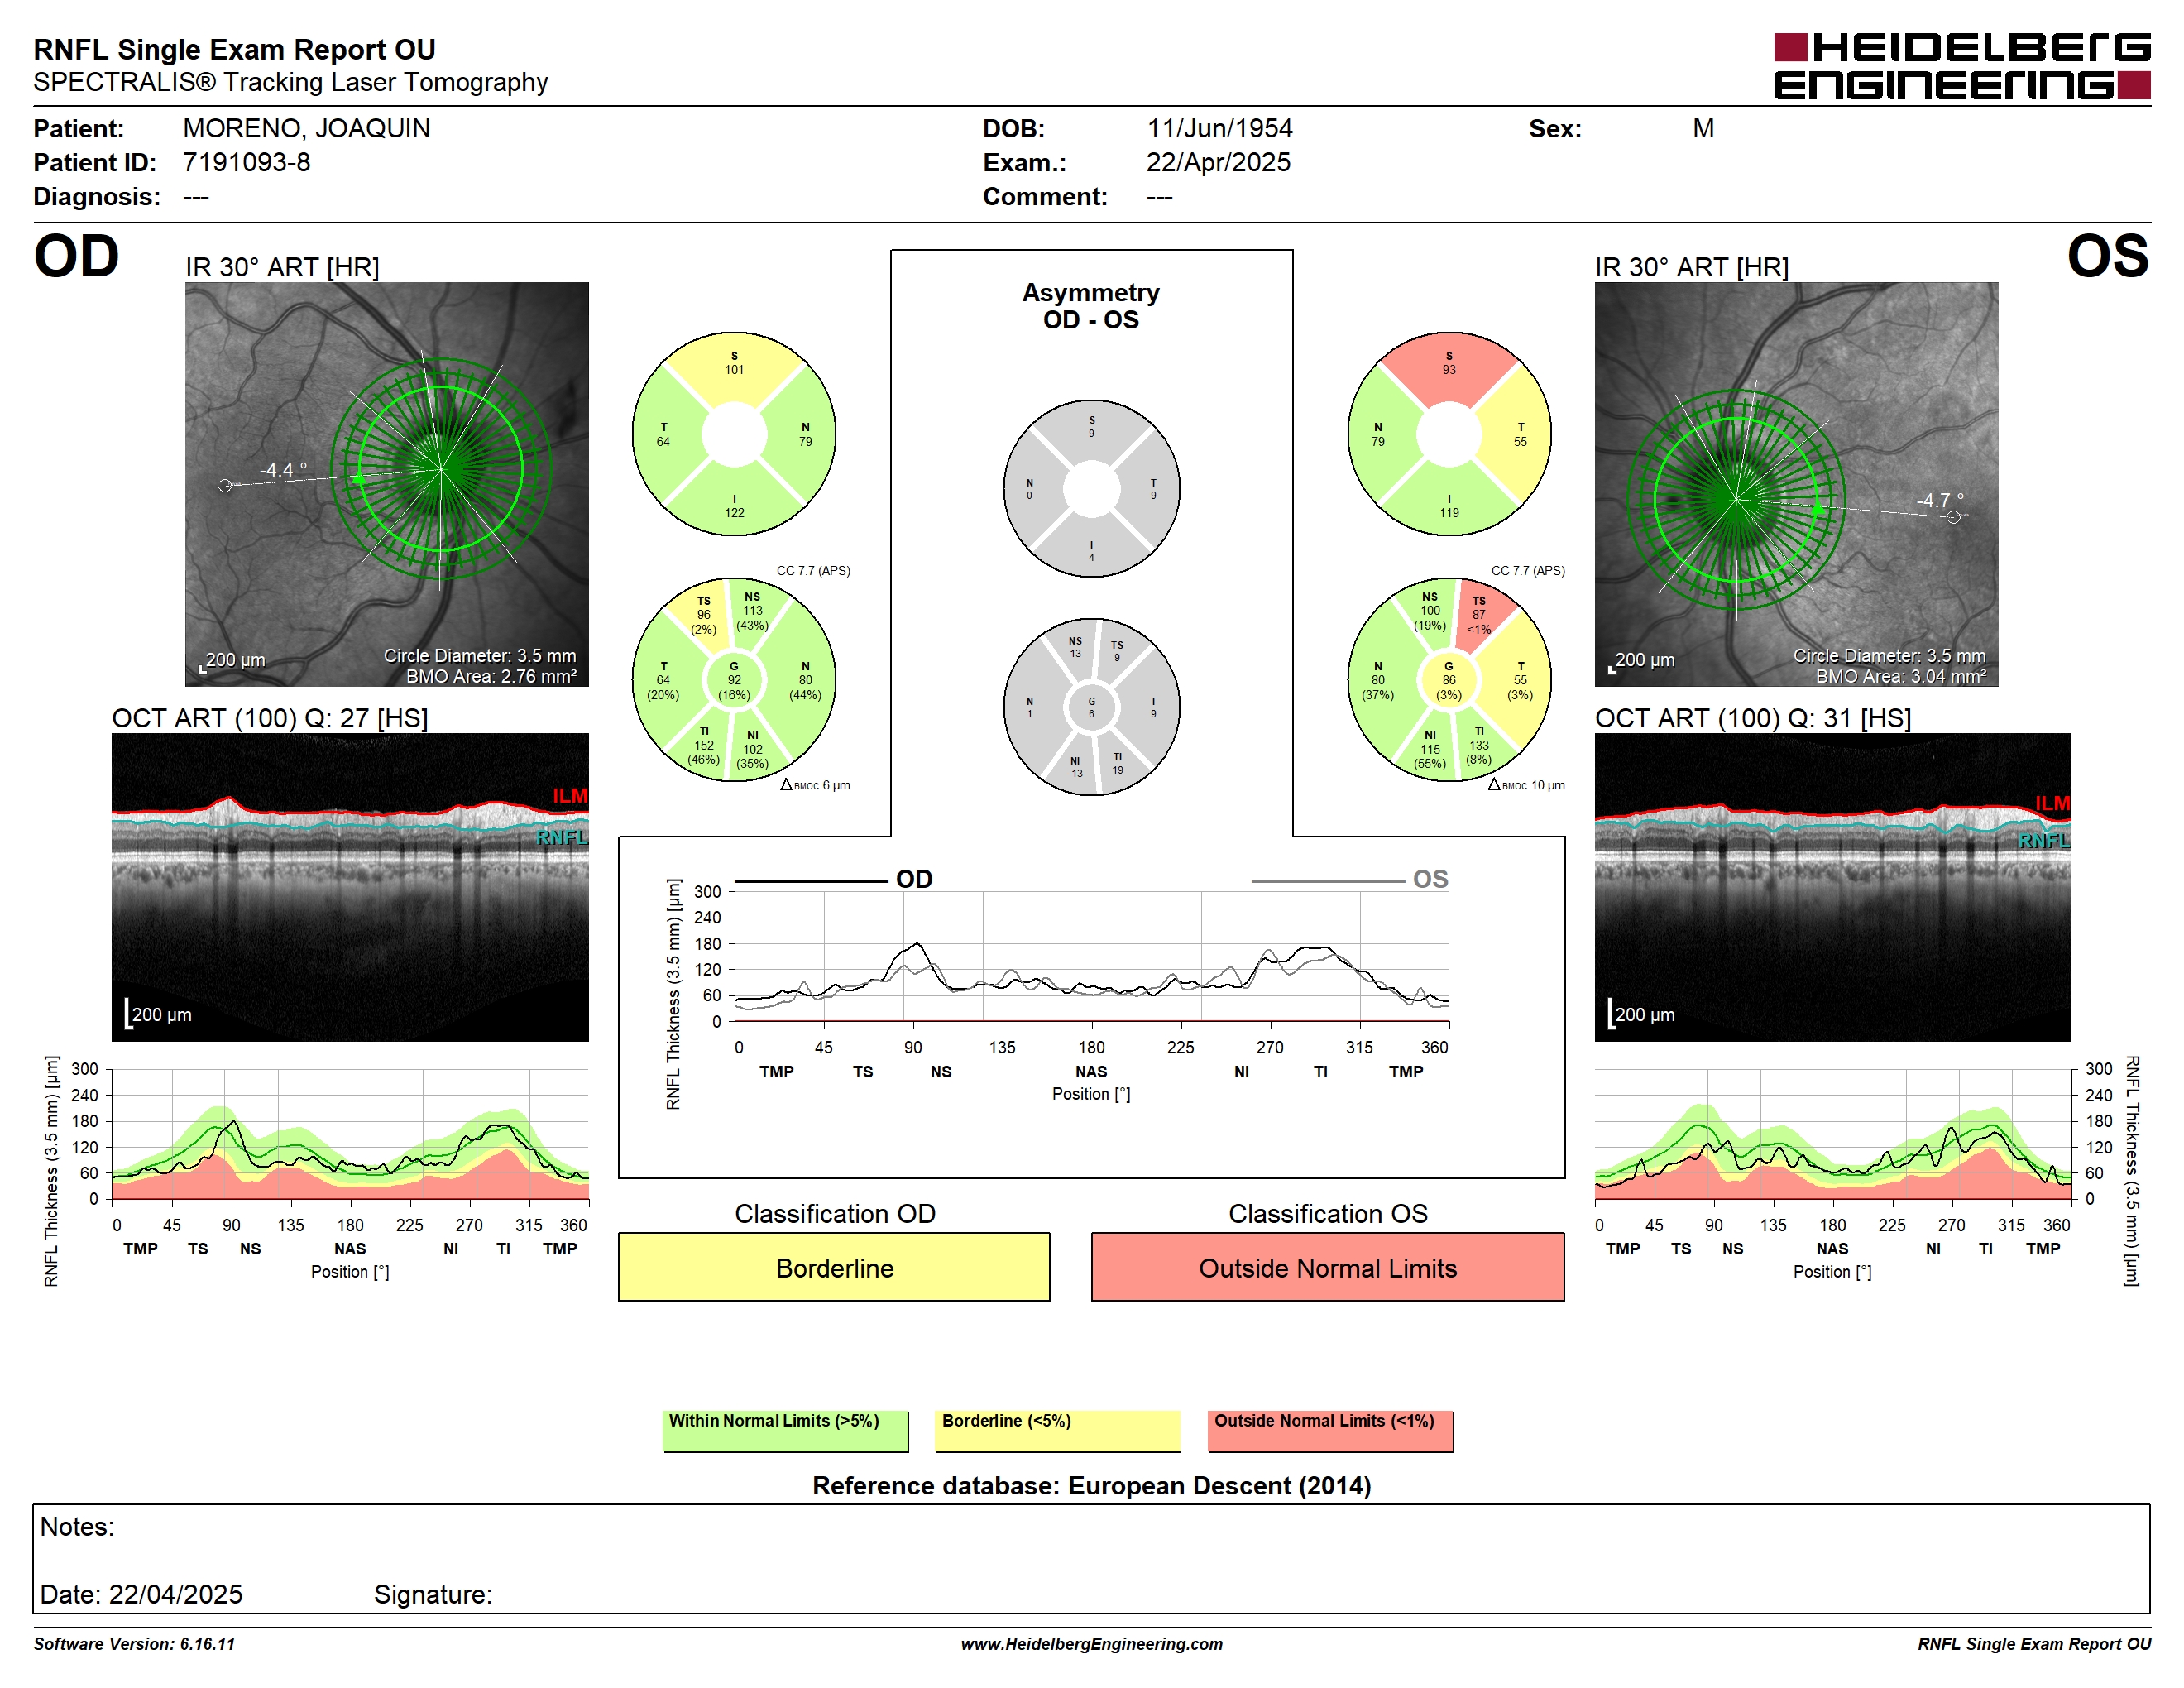Click the Software Version 6.16.11 text

pyautogui.click(x=134, y=1644)
